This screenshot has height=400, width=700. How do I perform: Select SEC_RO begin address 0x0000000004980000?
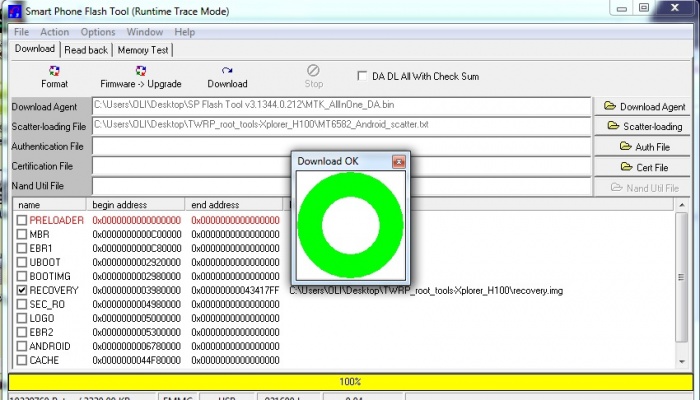pyautogui.click(x=137, y=304)
